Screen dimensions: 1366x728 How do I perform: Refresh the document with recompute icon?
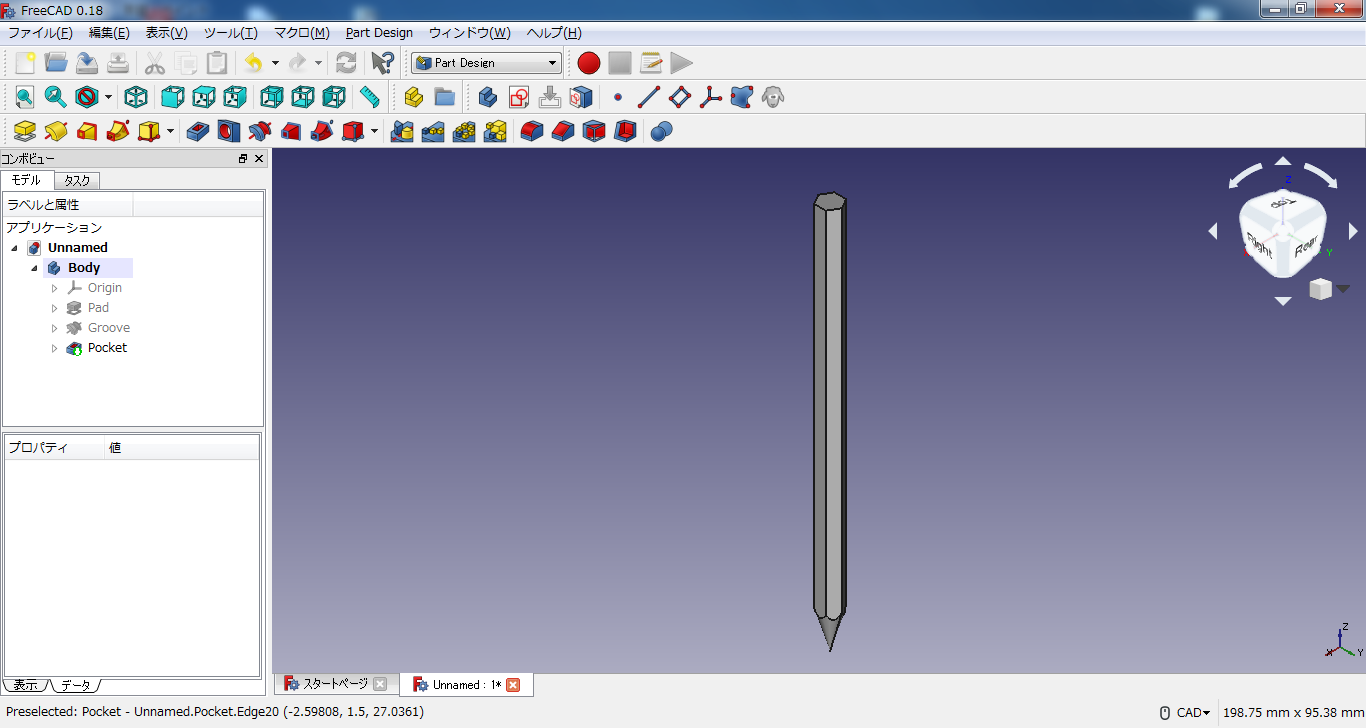pos(346,63)
